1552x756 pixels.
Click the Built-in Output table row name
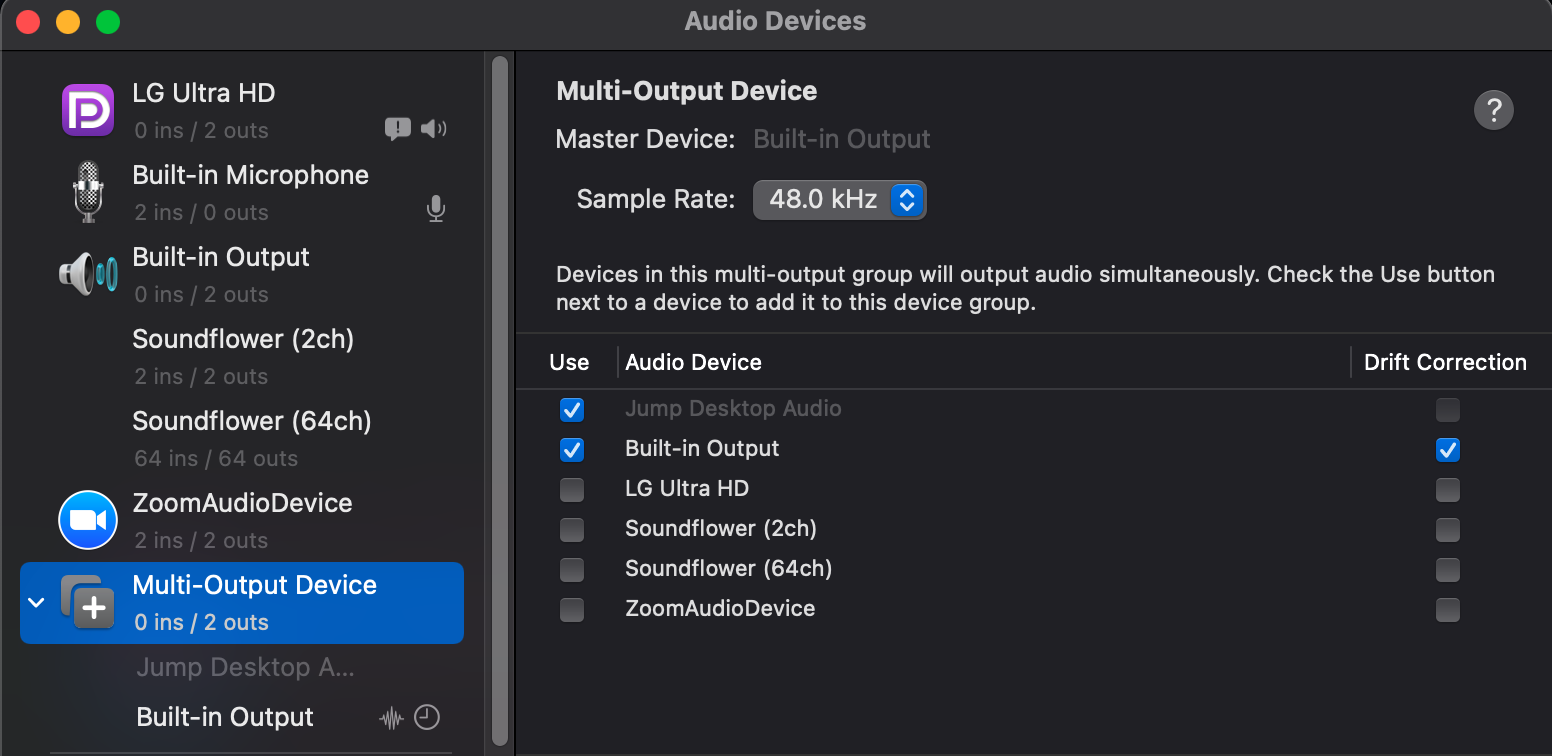(x=702, y=448)
